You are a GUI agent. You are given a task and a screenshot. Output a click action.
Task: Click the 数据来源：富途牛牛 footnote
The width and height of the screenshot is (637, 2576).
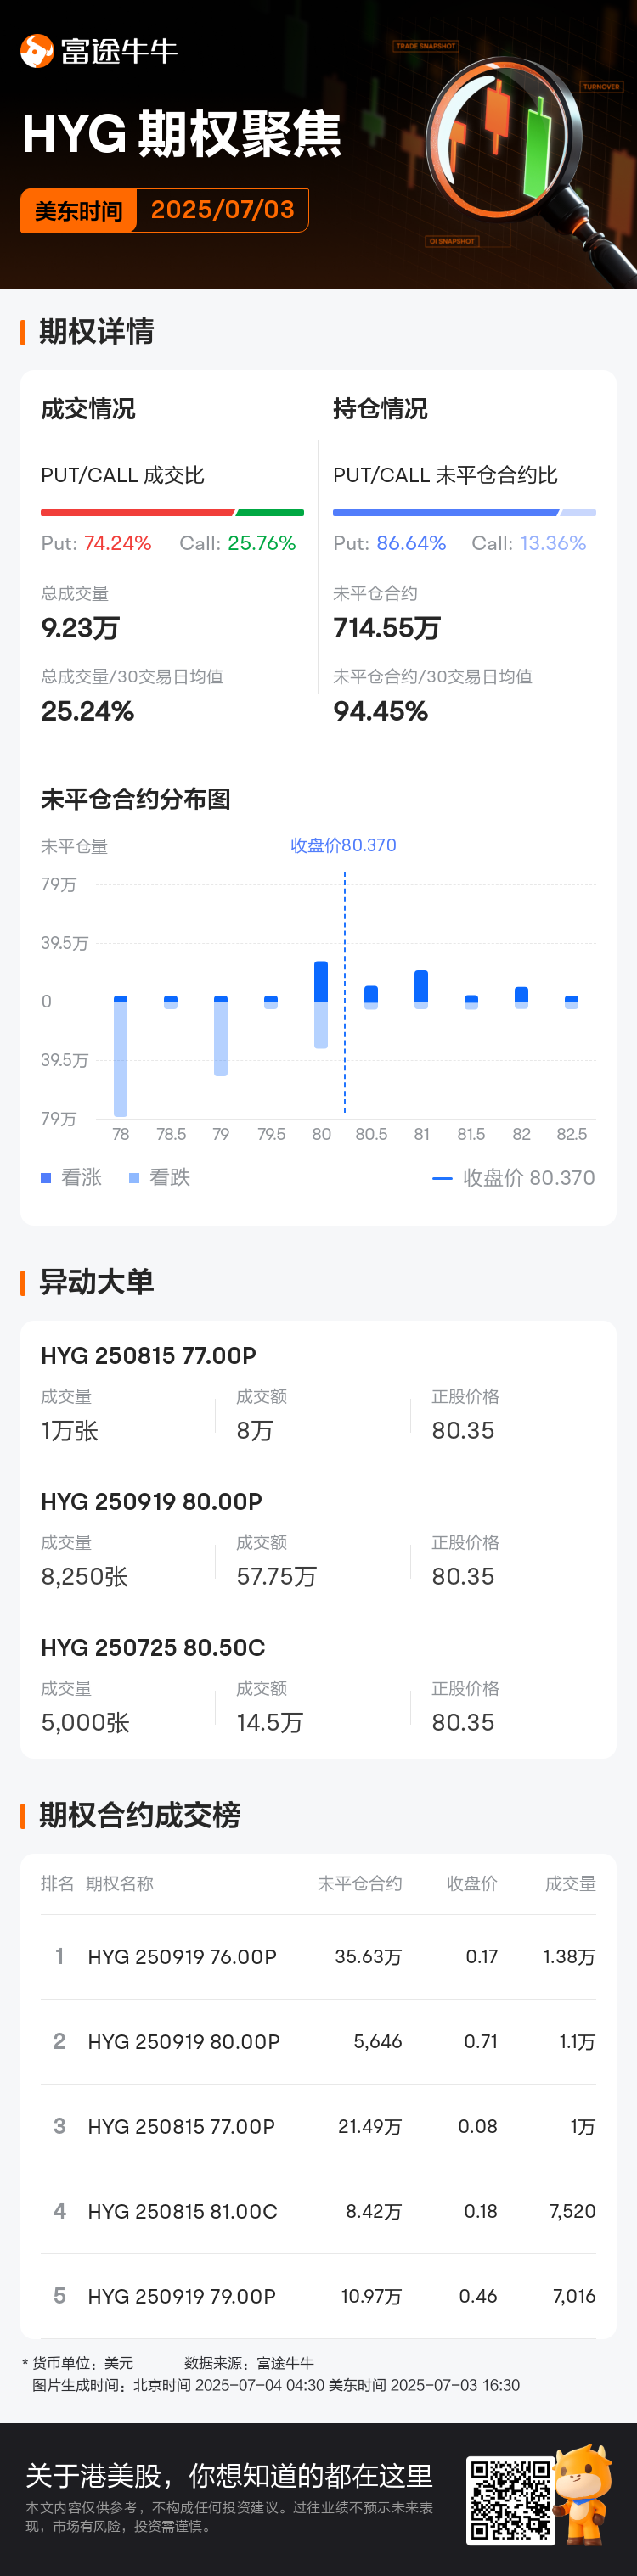point(249,2363)
